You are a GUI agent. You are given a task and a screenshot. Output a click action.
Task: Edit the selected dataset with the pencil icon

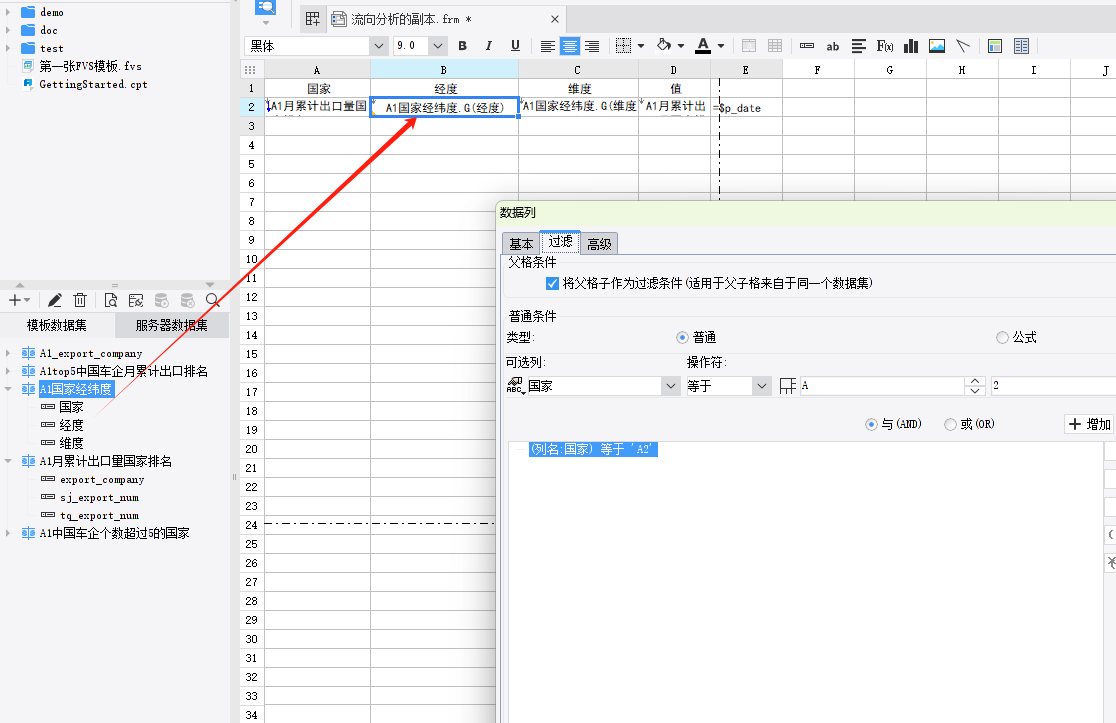point(55,300)
